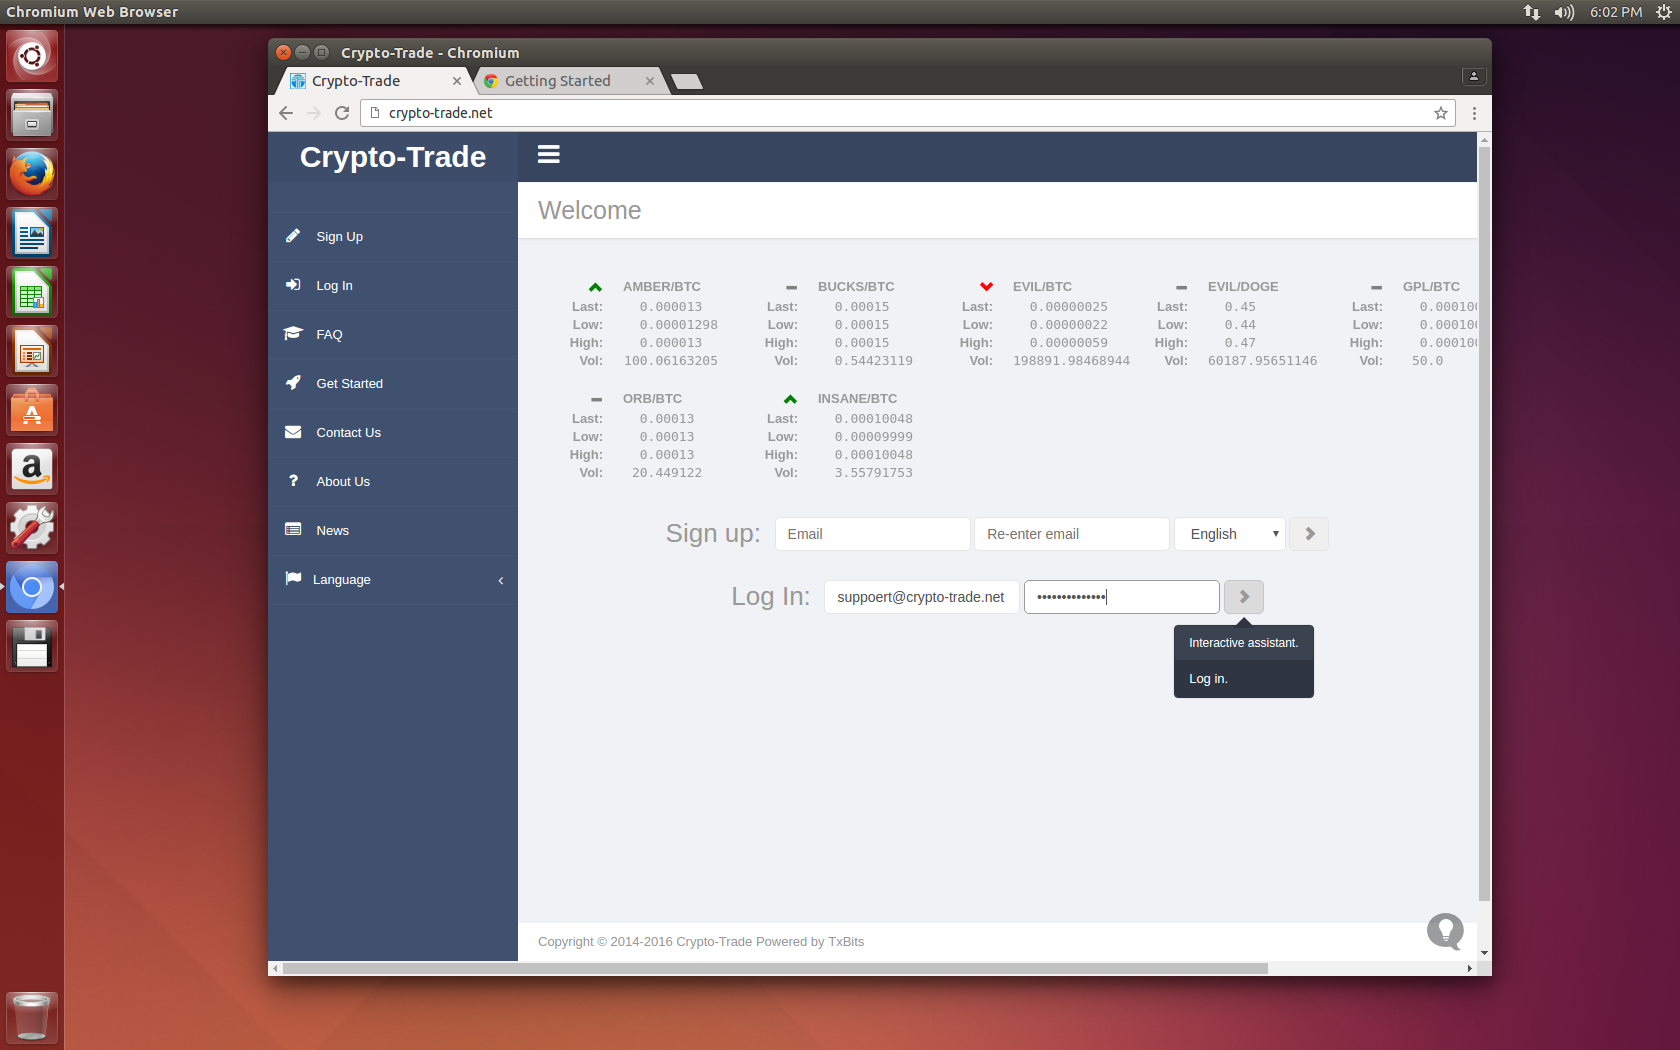Bookmark the page with the star icon
This screenshot has width=1680, height=1050.
coord(1440,113)
